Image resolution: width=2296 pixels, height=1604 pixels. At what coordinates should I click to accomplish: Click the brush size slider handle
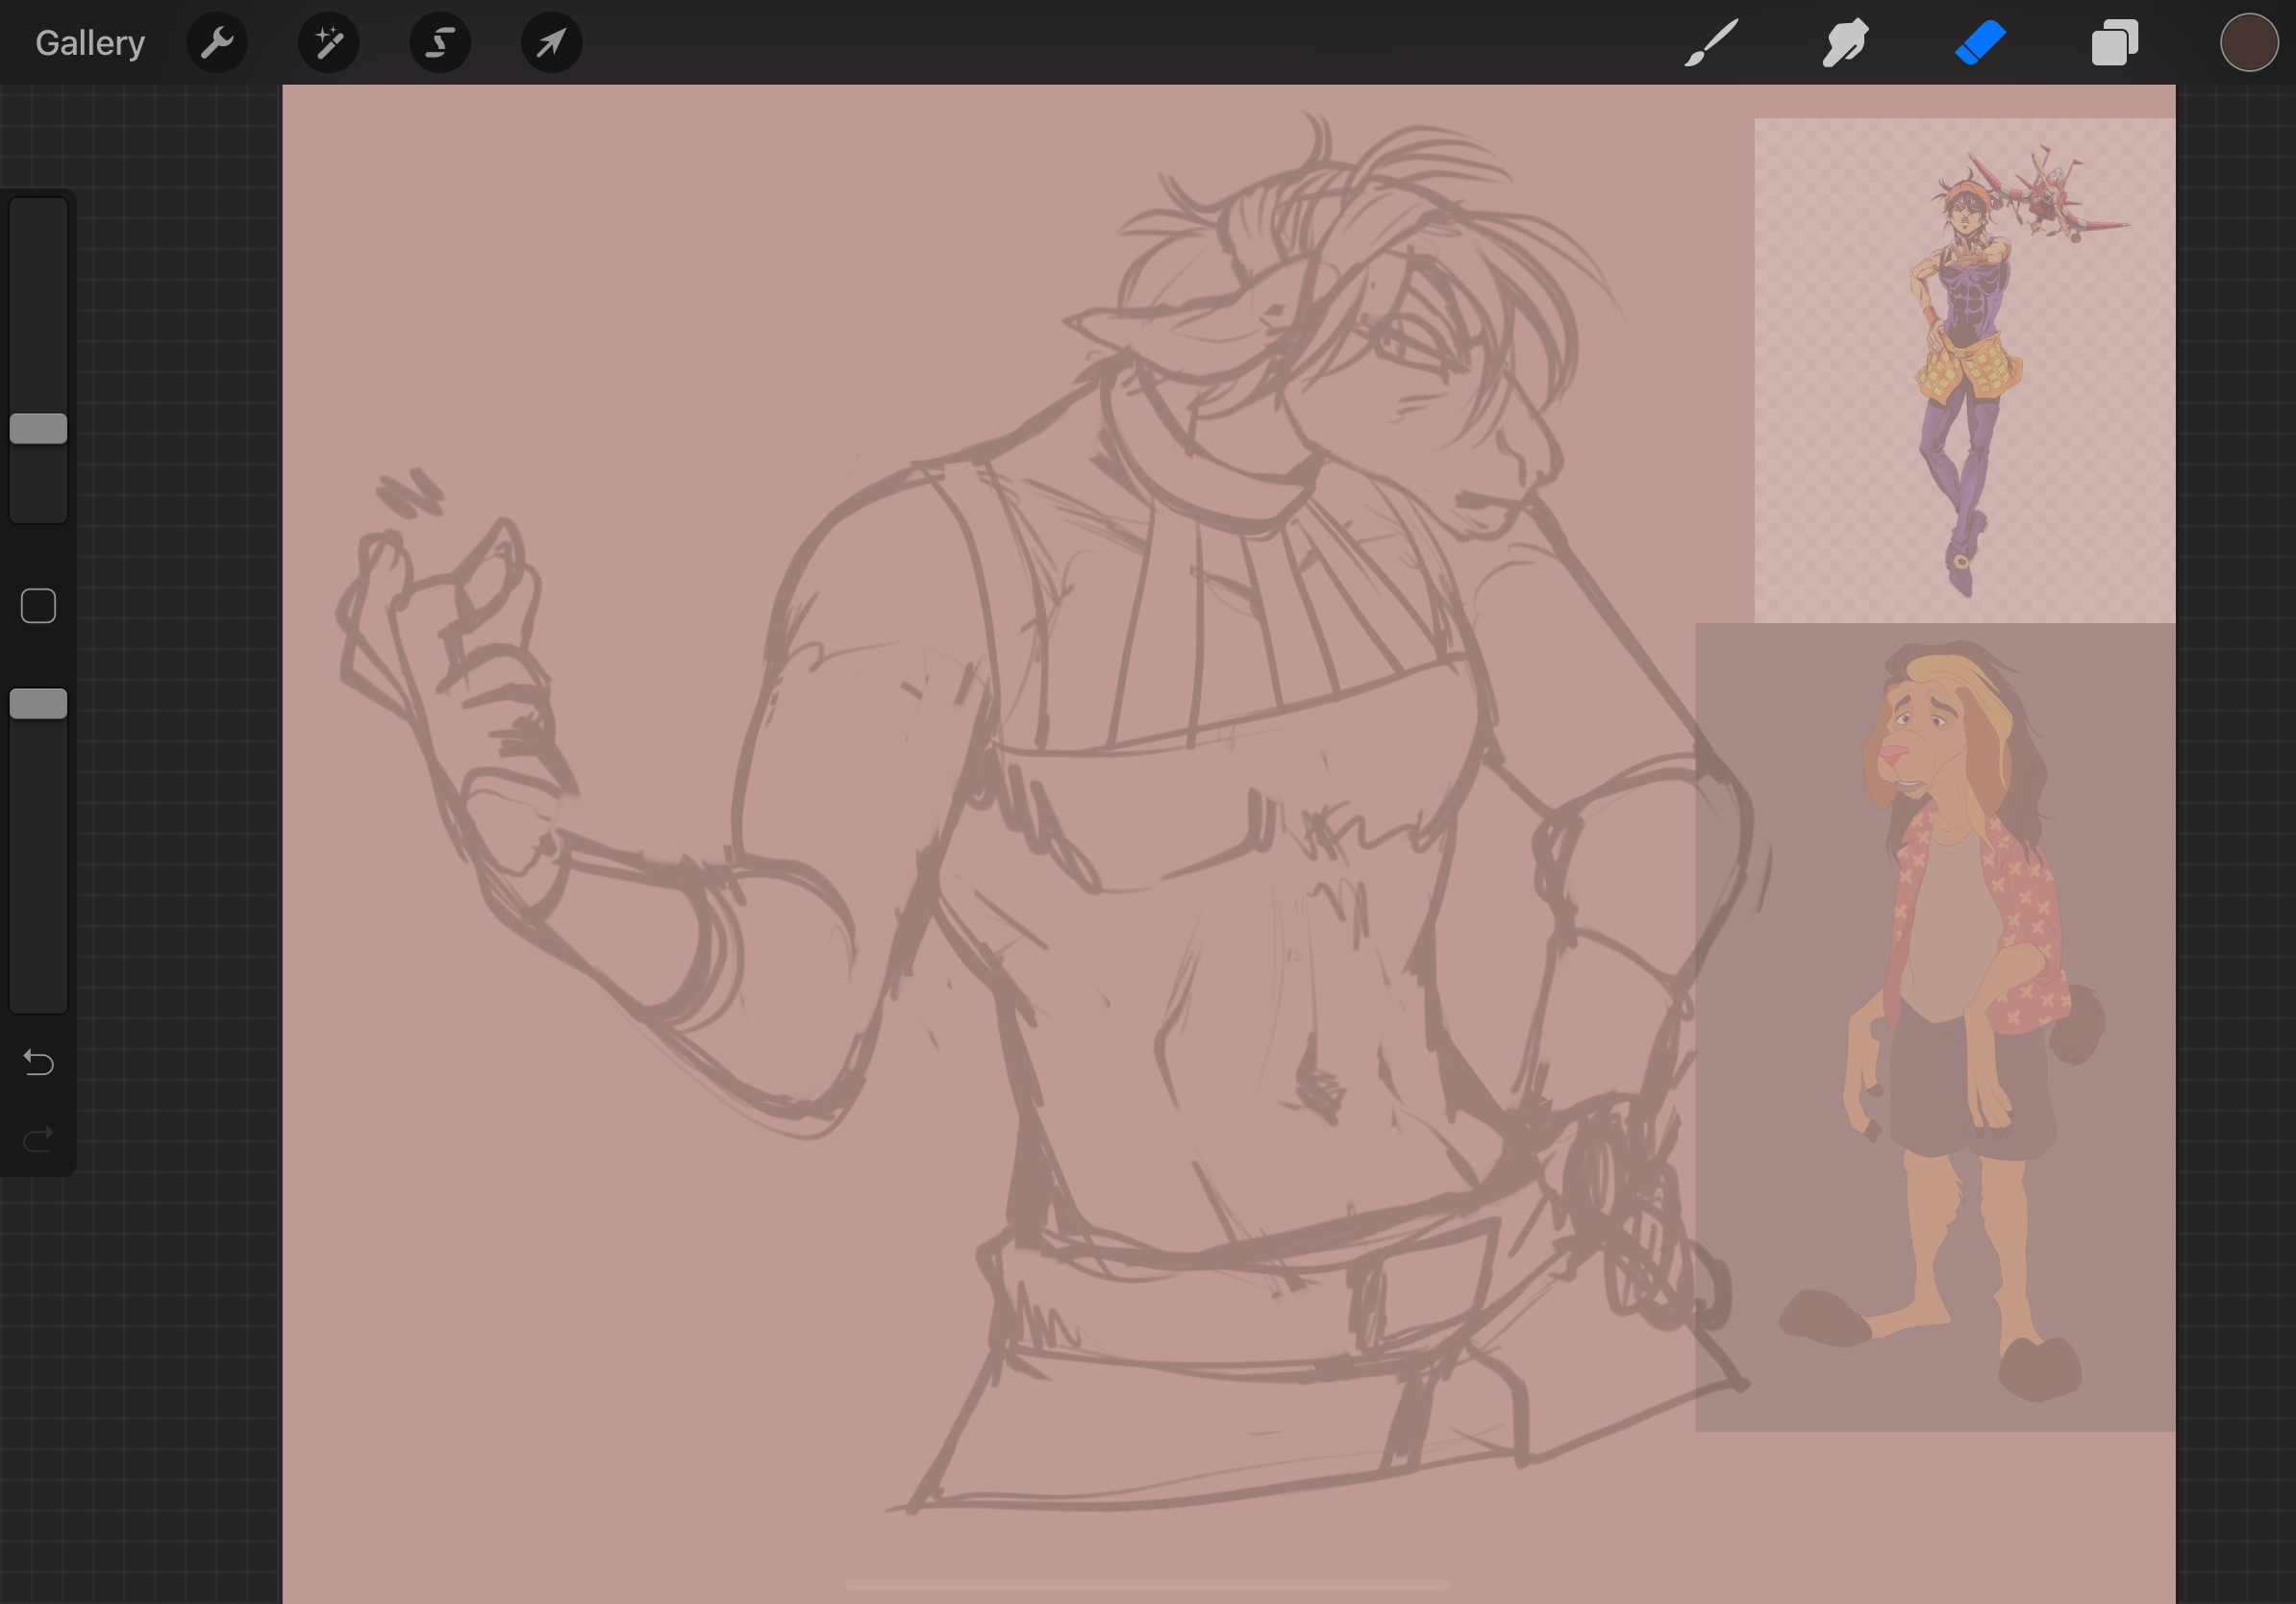coord(38,429)
